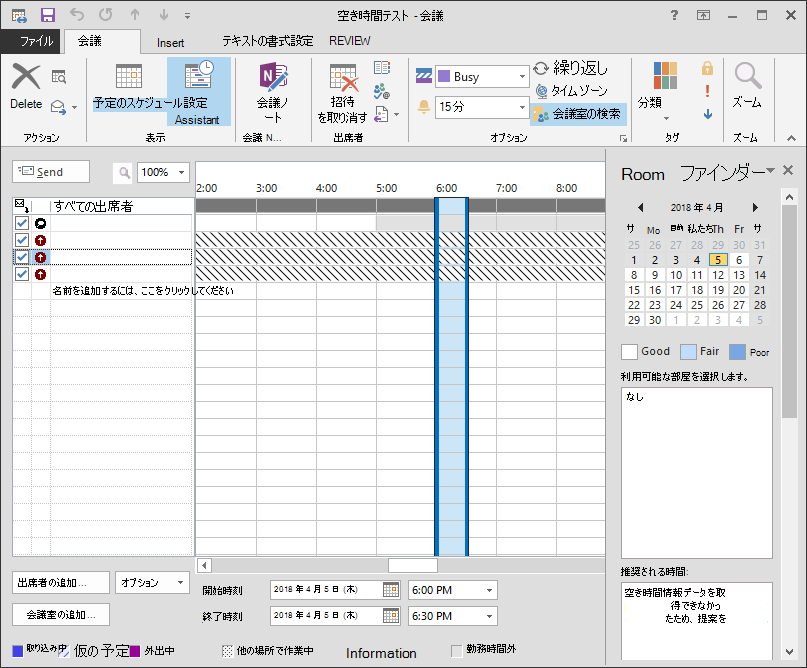Select April 12 in the mini calendar

(718, 275)
